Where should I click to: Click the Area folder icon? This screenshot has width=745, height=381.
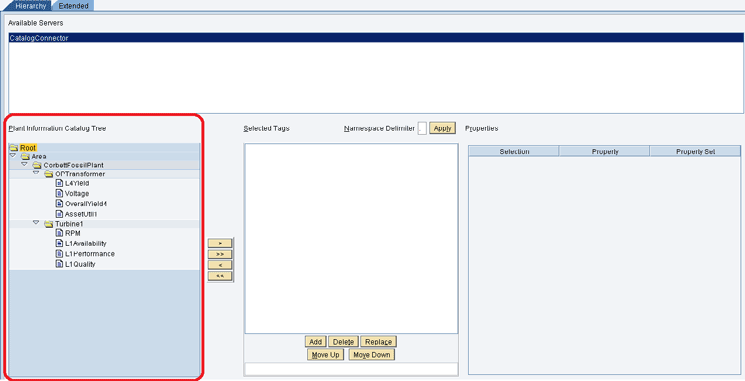coord(25,156)
